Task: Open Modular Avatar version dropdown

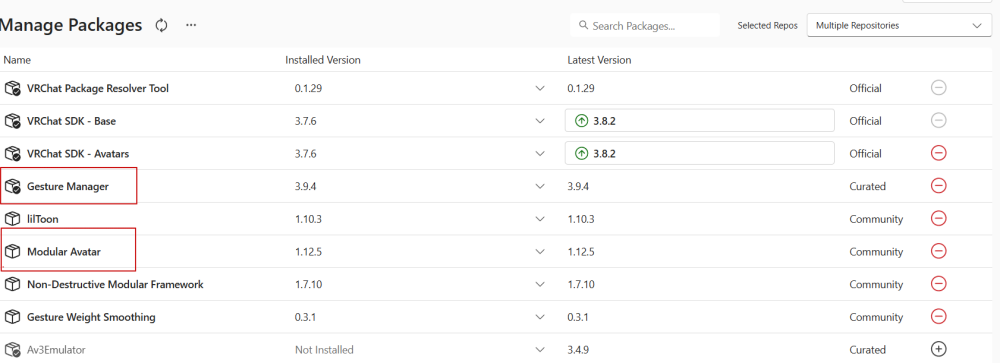Action: click(540, 251)
